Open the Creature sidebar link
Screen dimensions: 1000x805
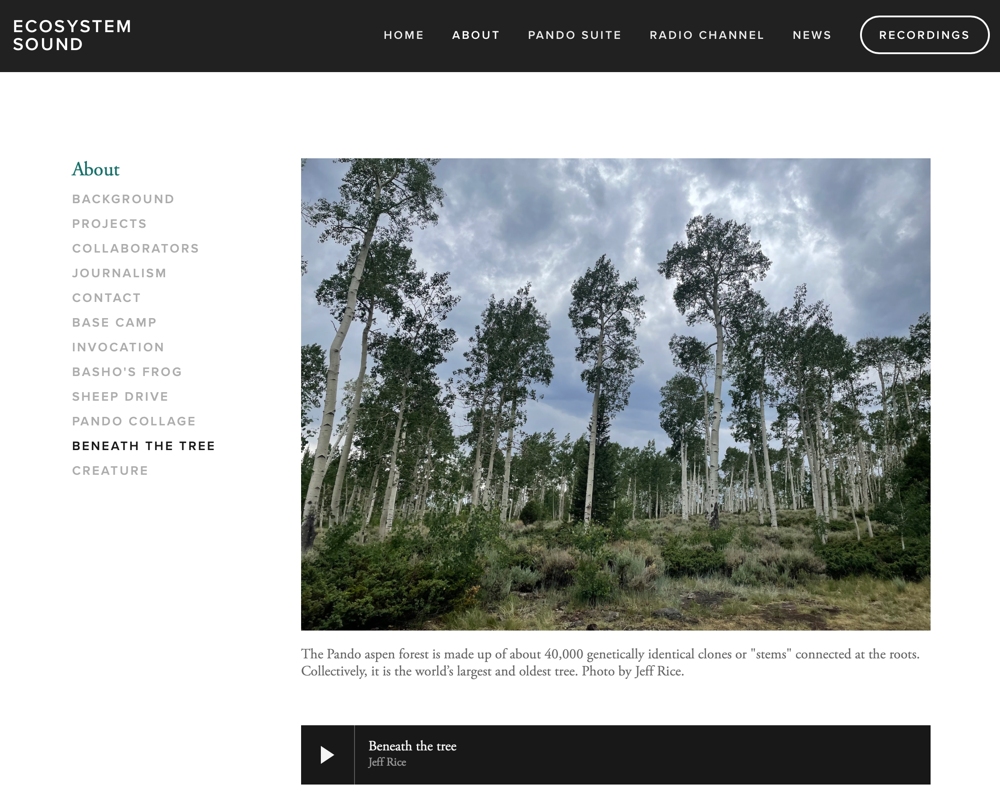click(110, 471)
